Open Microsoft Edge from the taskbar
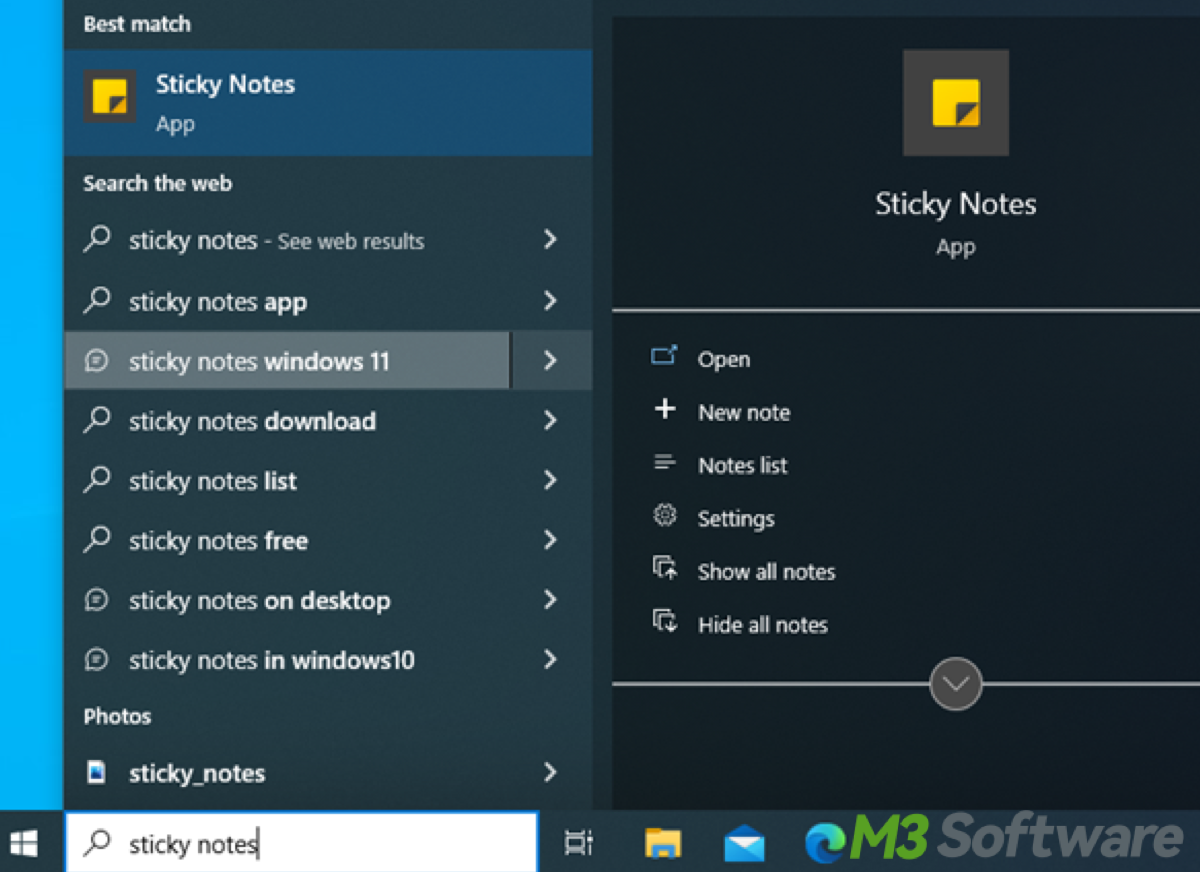Screen dimensions: 1200x872 point(826,843)
